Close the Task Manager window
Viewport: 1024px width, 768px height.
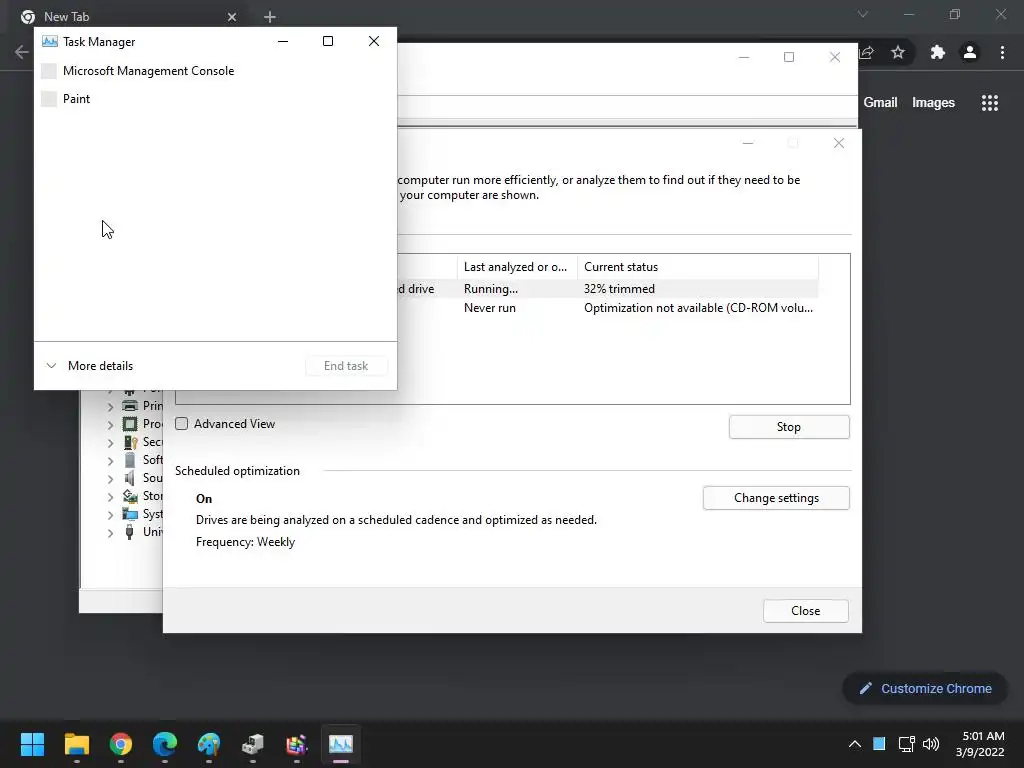coord(374,41)
